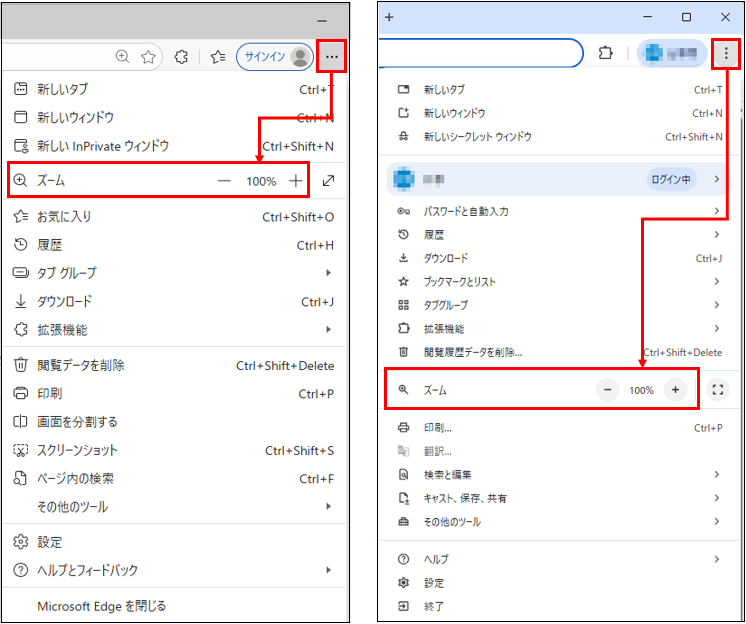Image resolution: width=746 pixels, height=624 pixels.
Task: Increase zoom with plus in Edge menu
Action: pyautogui.click(x=295, y=181)
